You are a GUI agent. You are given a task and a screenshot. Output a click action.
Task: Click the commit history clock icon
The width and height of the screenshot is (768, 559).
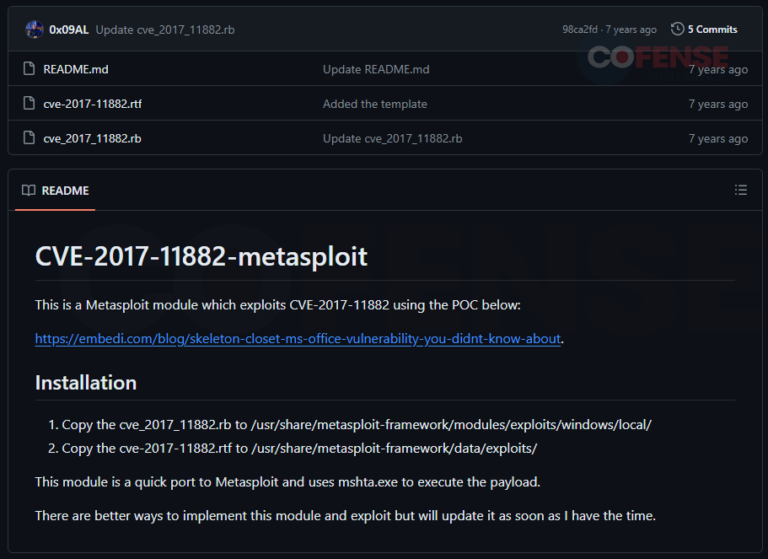[x=677, y=29]
